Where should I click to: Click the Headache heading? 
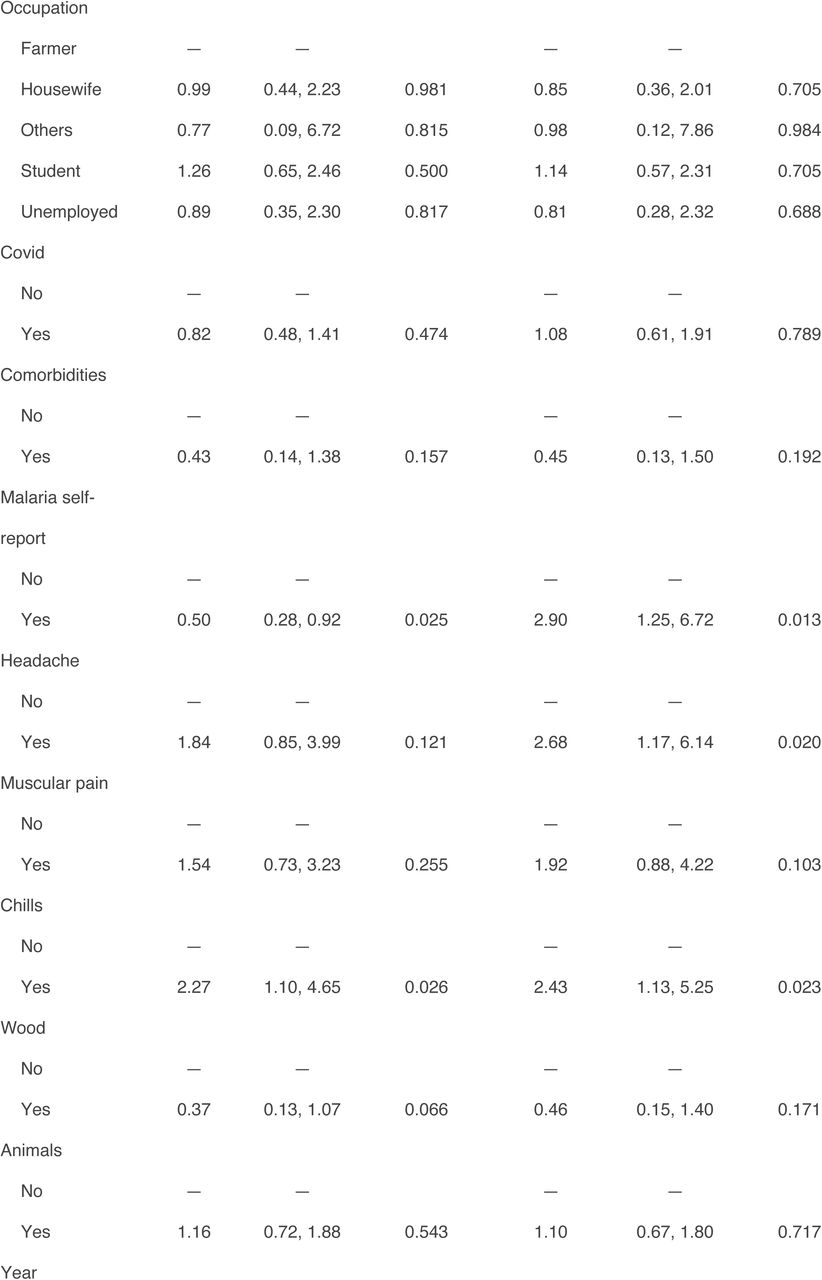[40, 661]
